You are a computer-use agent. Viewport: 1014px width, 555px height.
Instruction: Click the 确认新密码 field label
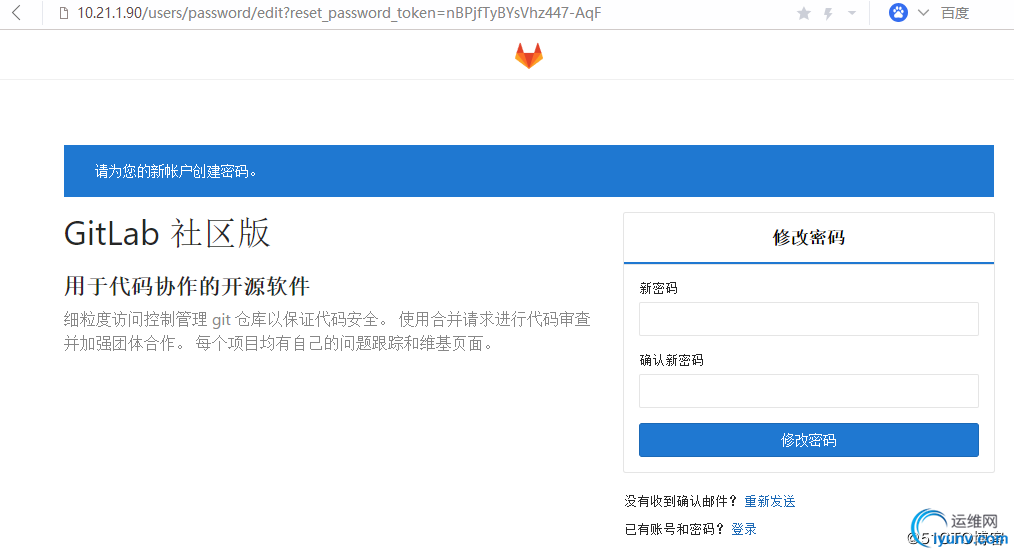671,360
